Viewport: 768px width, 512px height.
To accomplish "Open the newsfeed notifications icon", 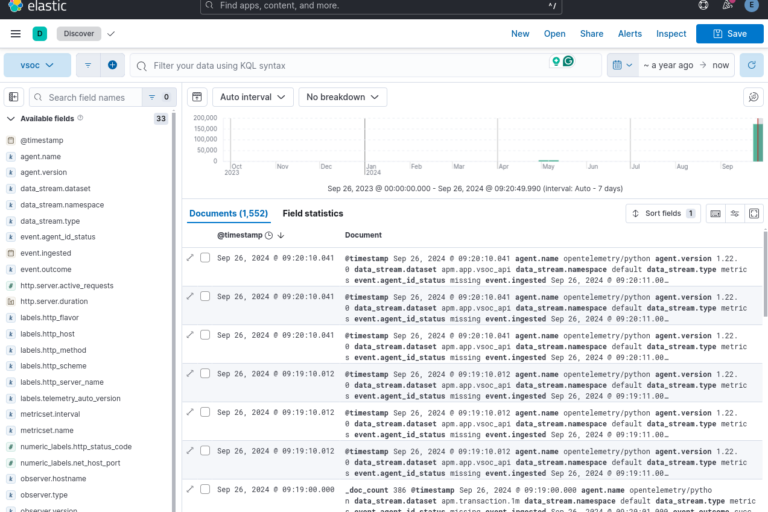I will click(x=727, y=5).
